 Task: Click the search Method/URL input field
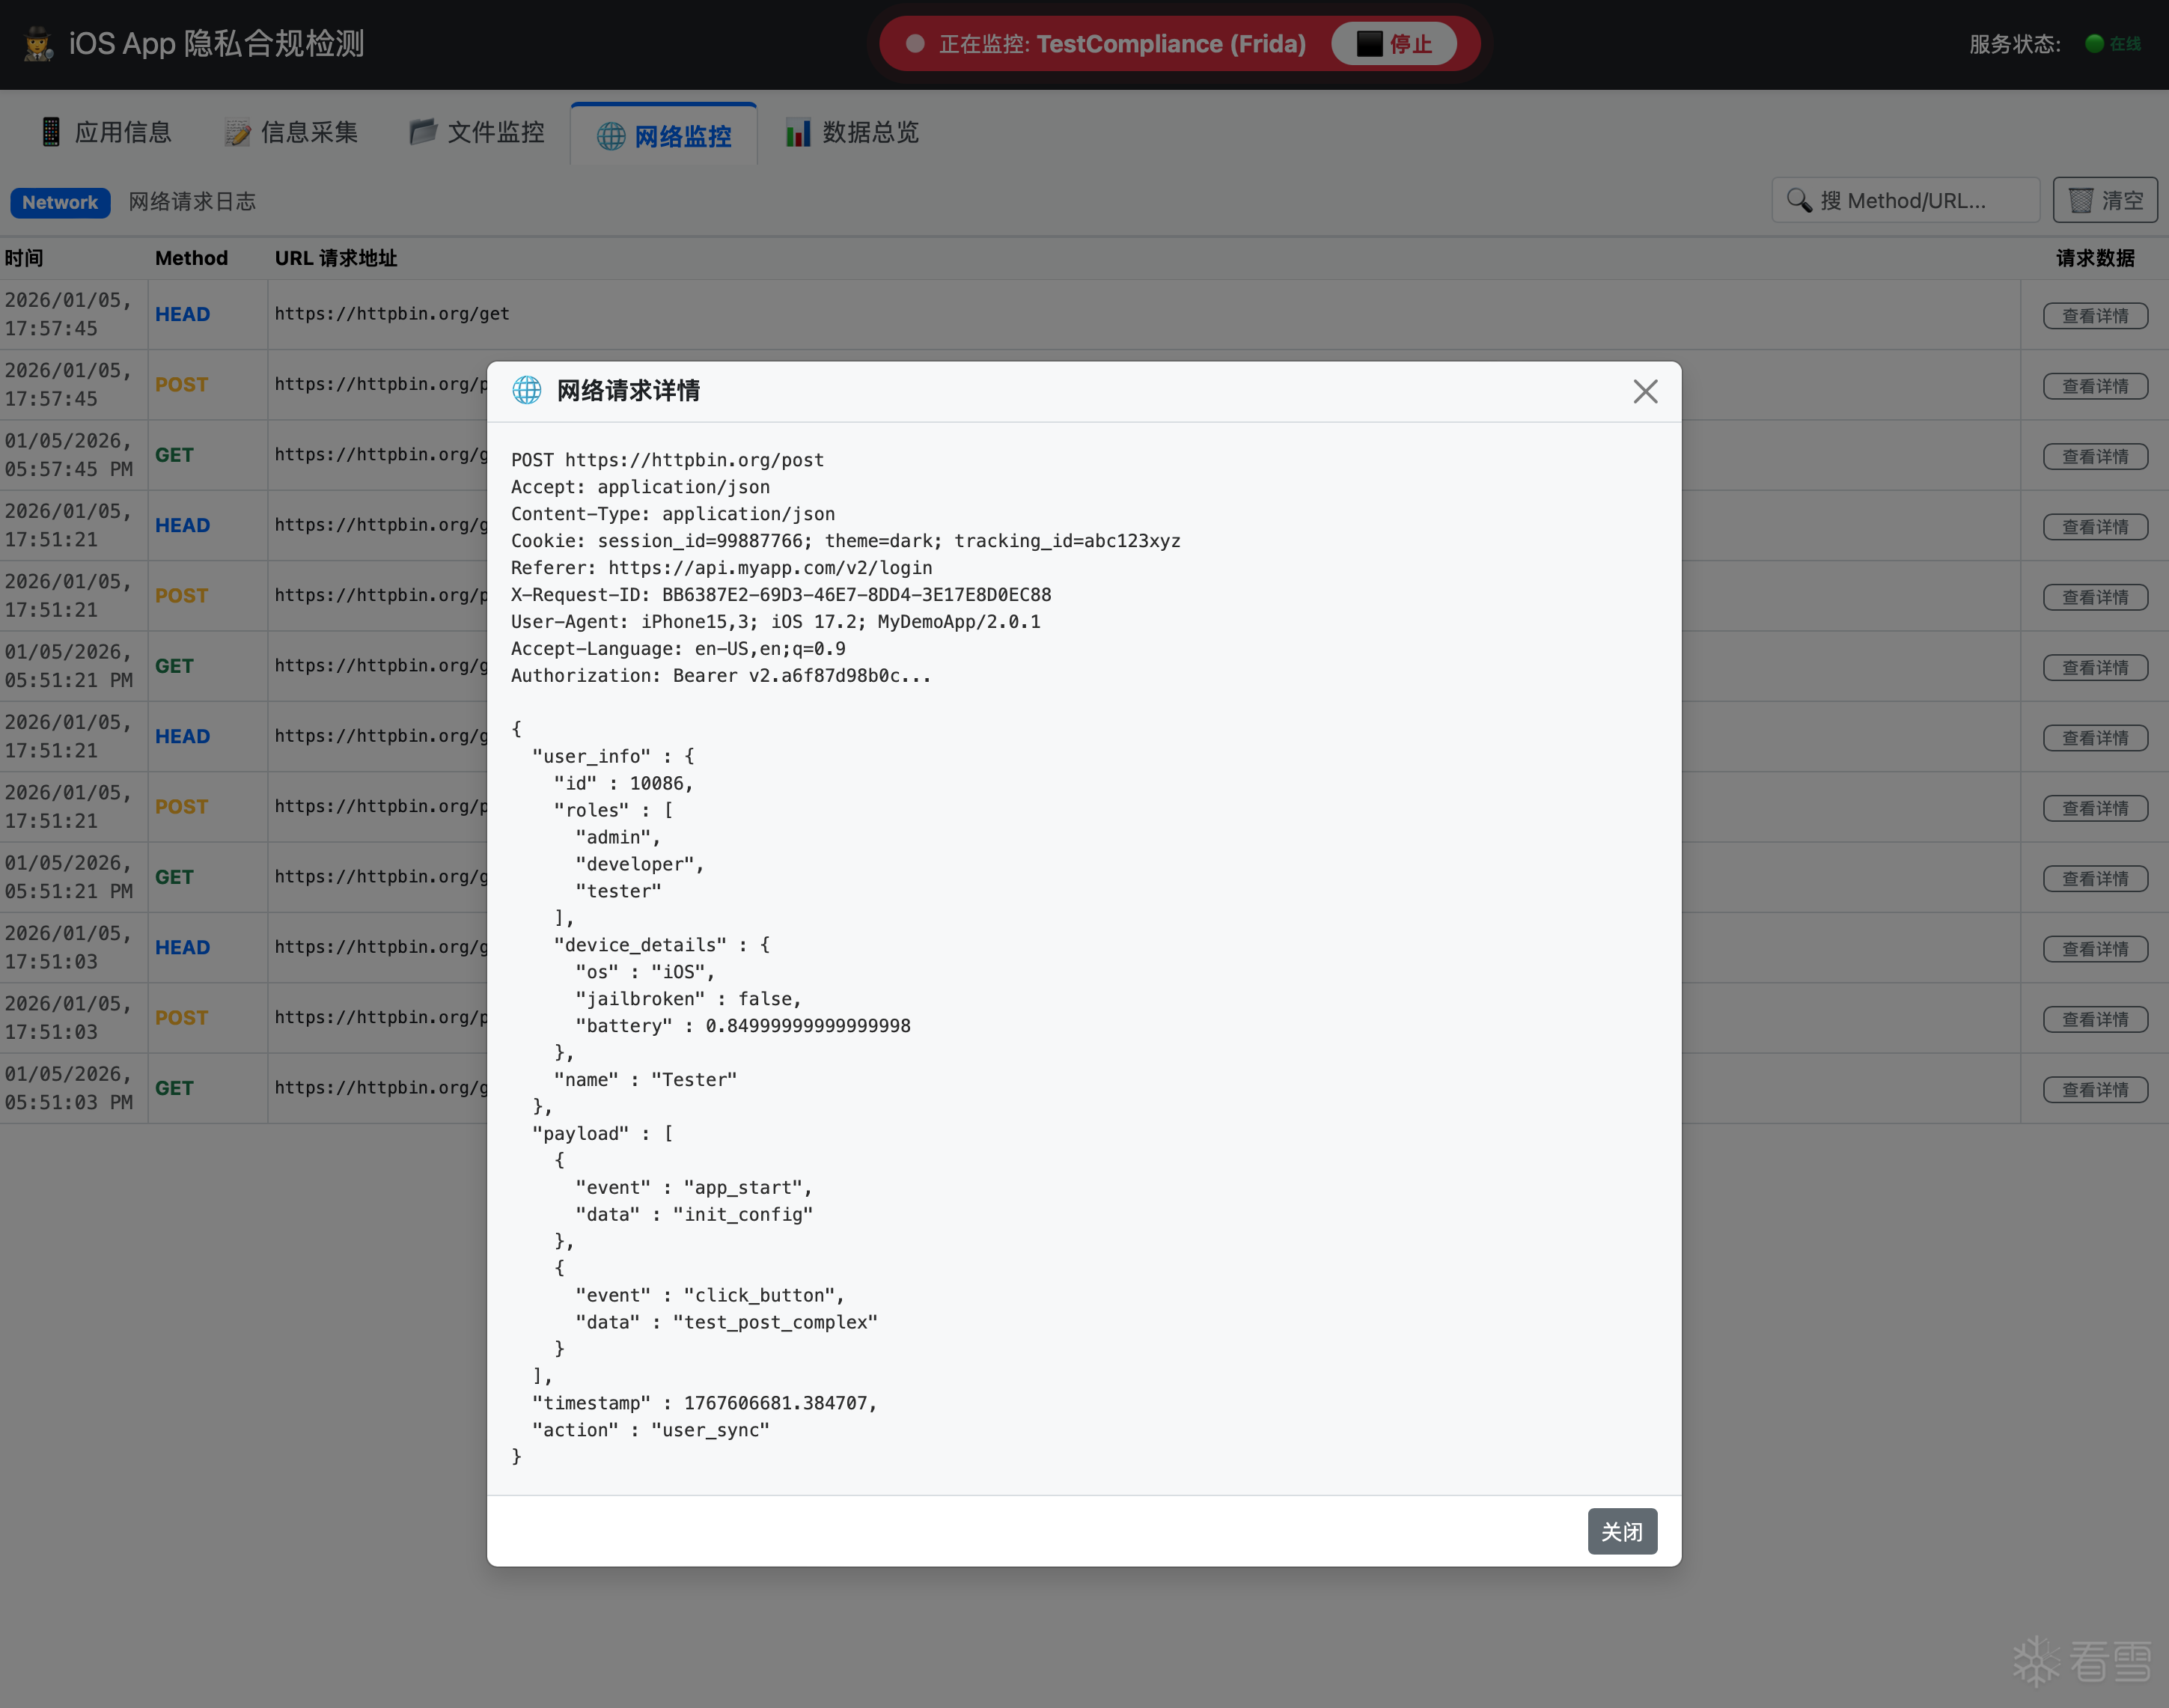1905,200
